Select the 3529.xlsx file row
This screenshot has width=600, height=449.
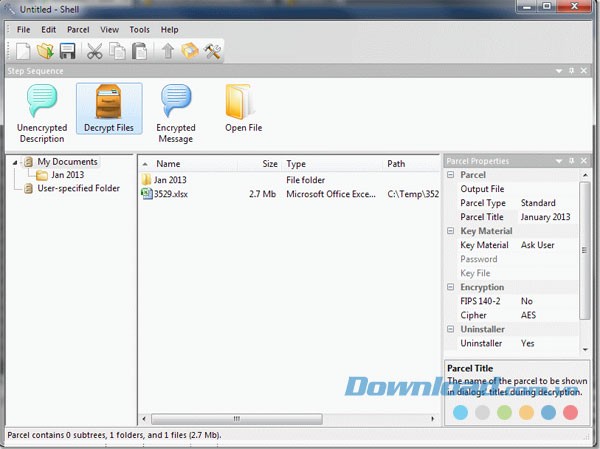[170, 194]
